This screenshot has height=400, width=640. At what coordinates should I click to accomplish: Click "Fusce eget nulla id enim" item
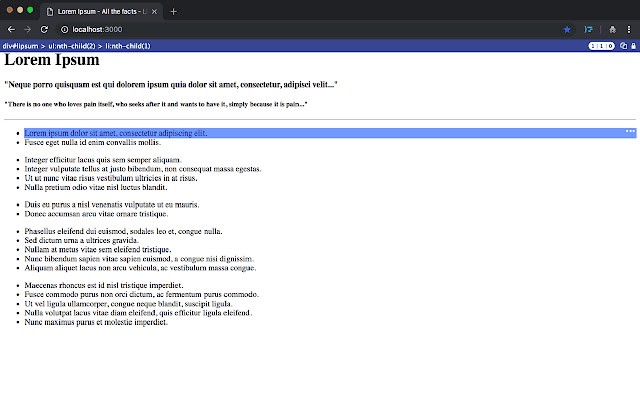click(x=93, y=142)
